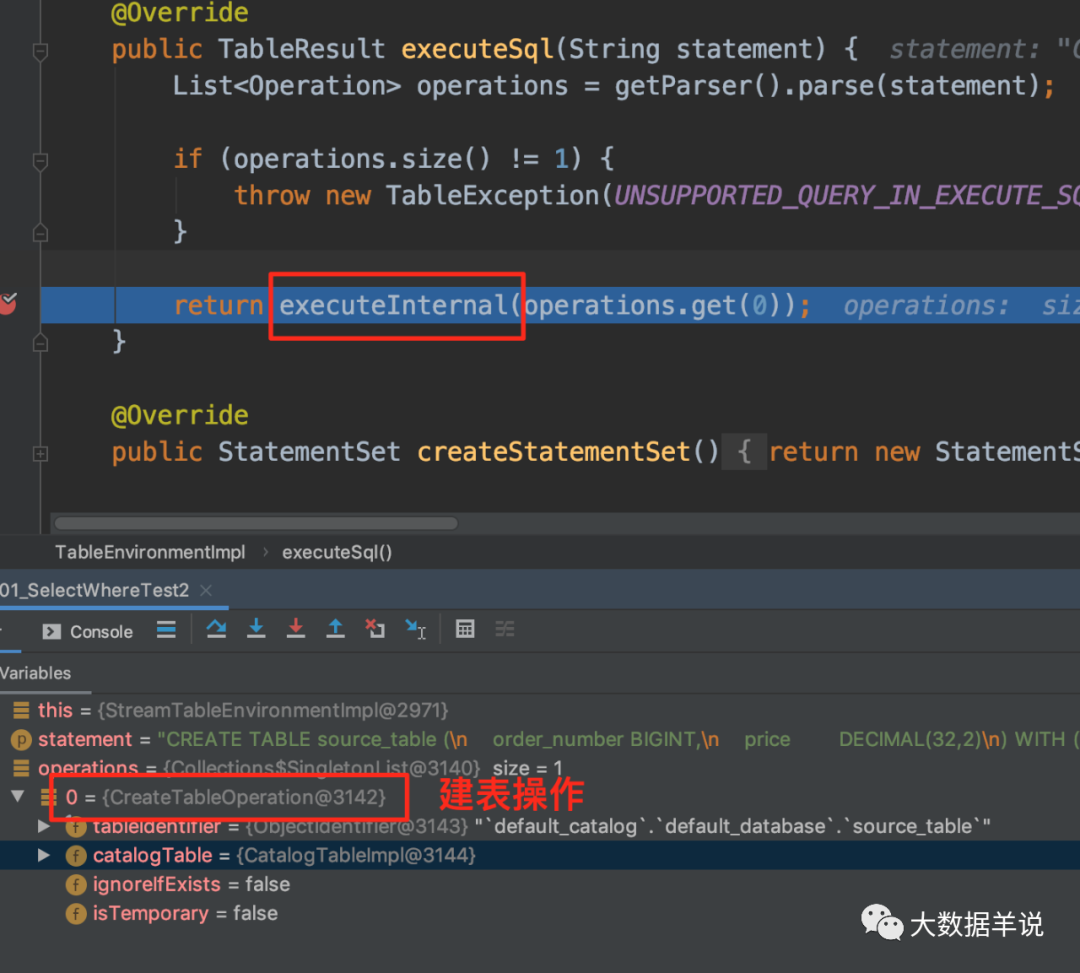Screen dimensions: 1080x973
Task: Click the executeSql() breadcrumb
Action: pyautogui.click(x=337, y=552)
